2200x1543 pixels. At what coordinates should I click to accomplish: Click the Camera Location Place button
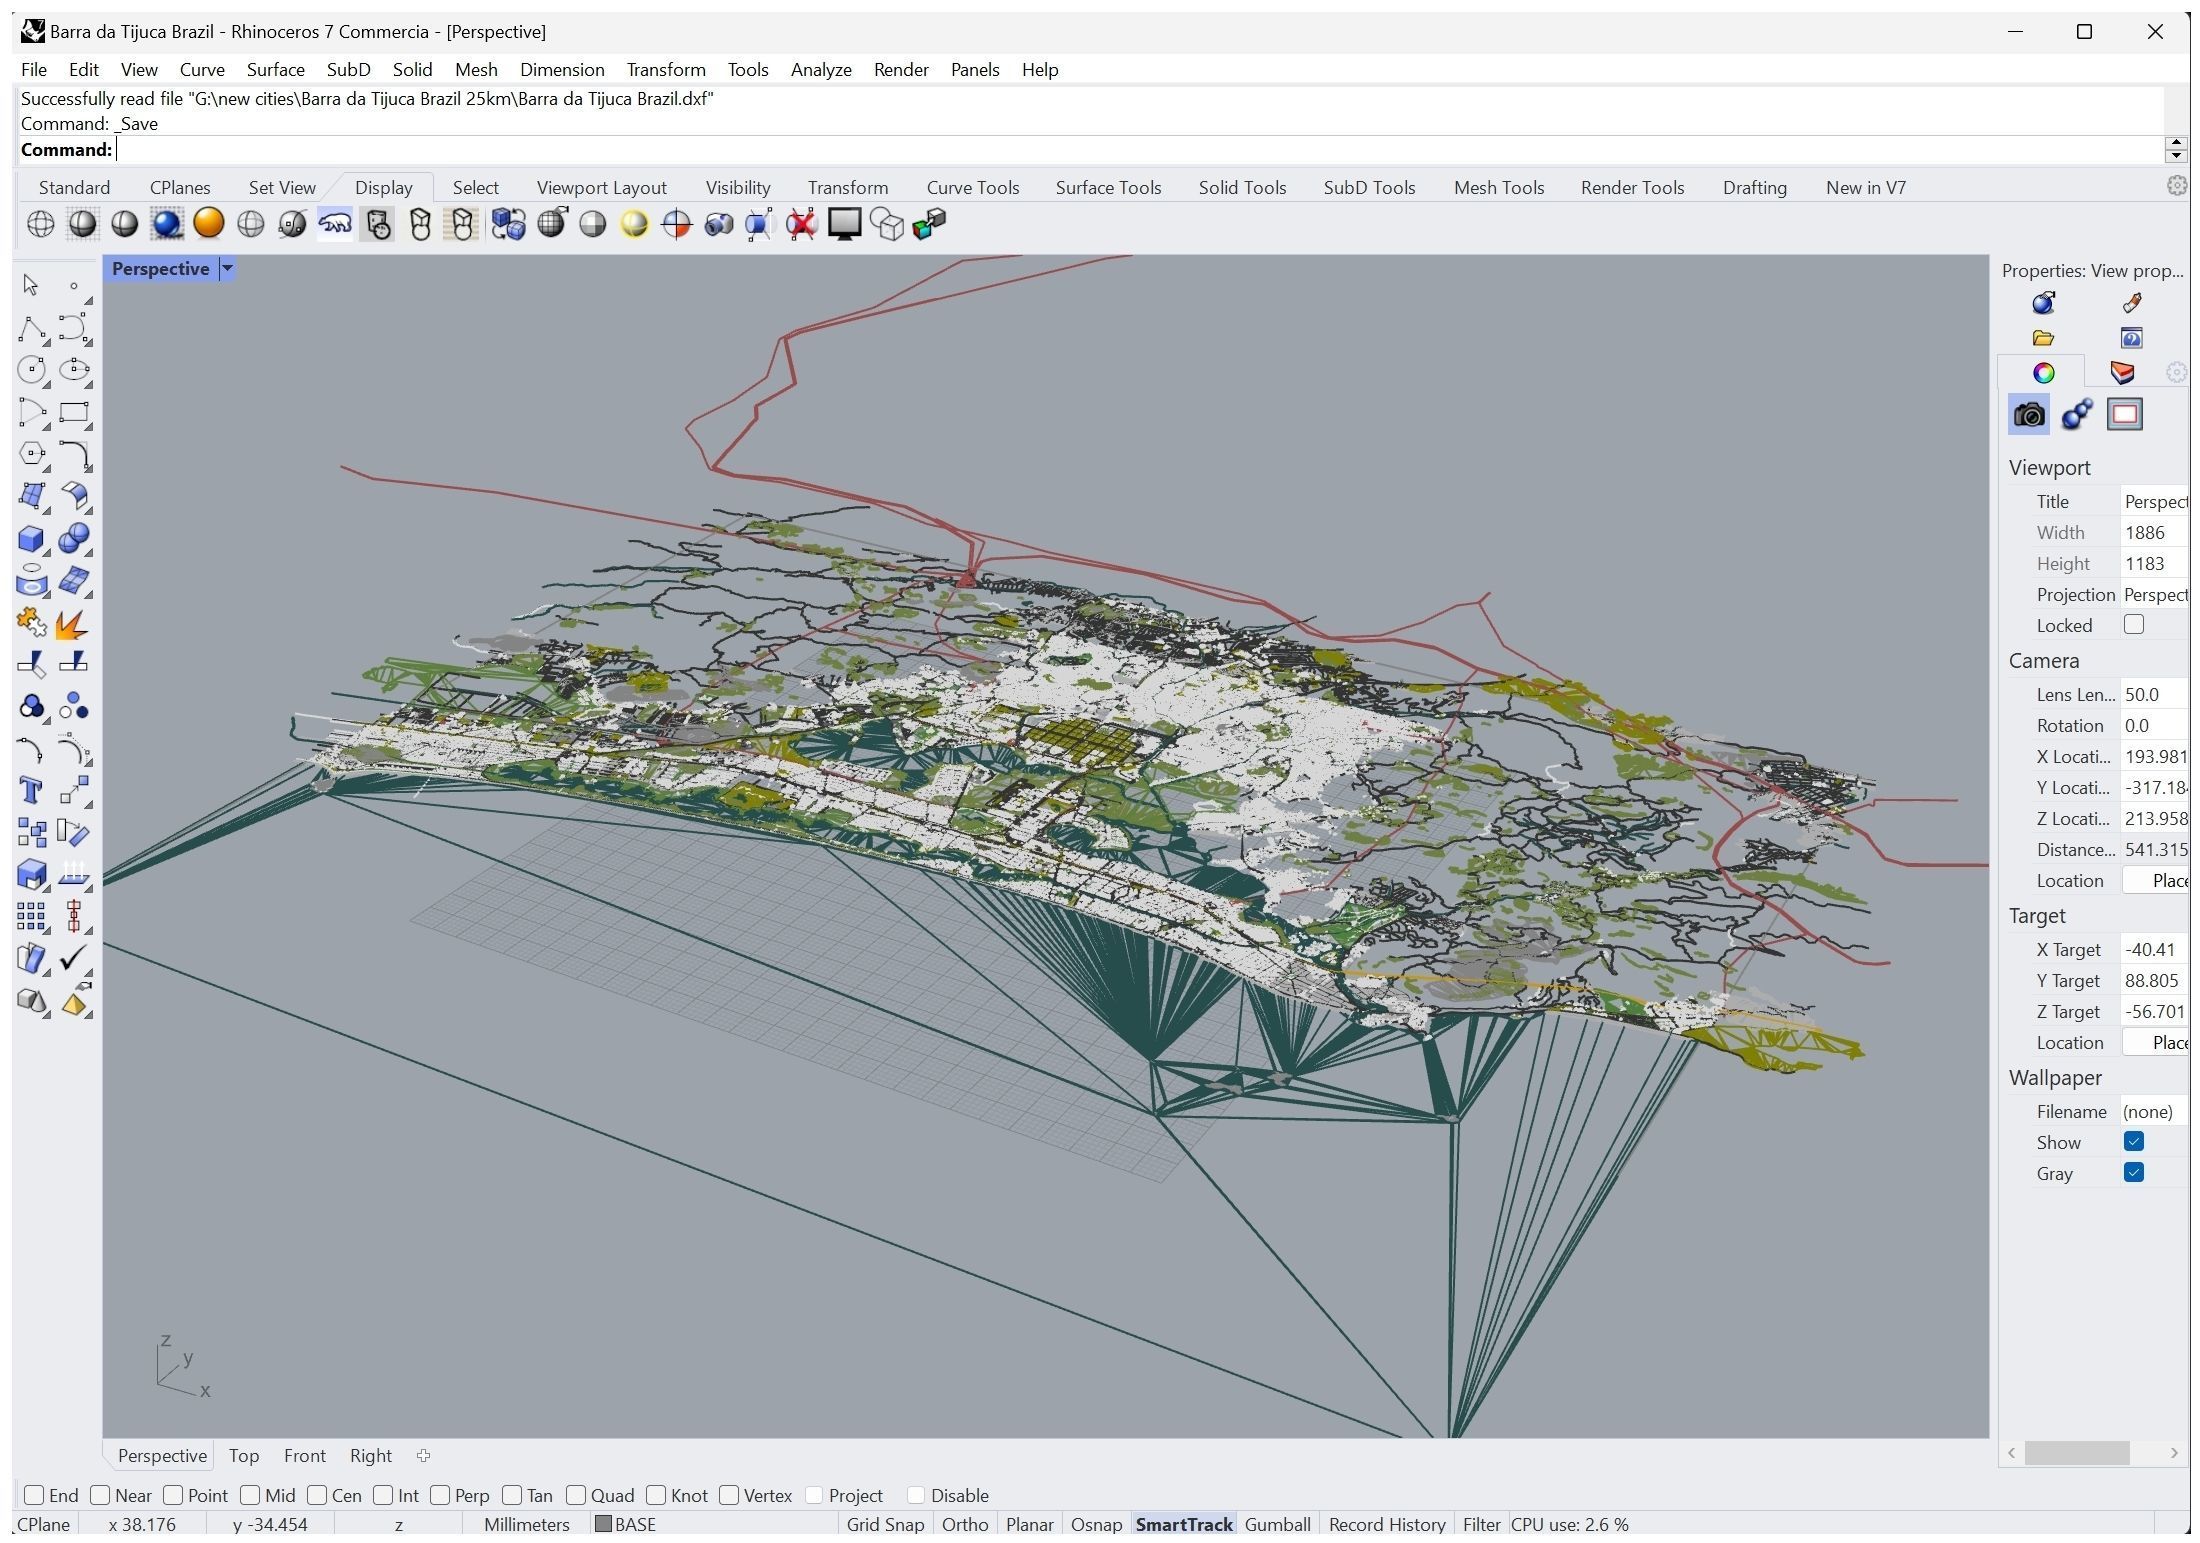[2156, 880]
